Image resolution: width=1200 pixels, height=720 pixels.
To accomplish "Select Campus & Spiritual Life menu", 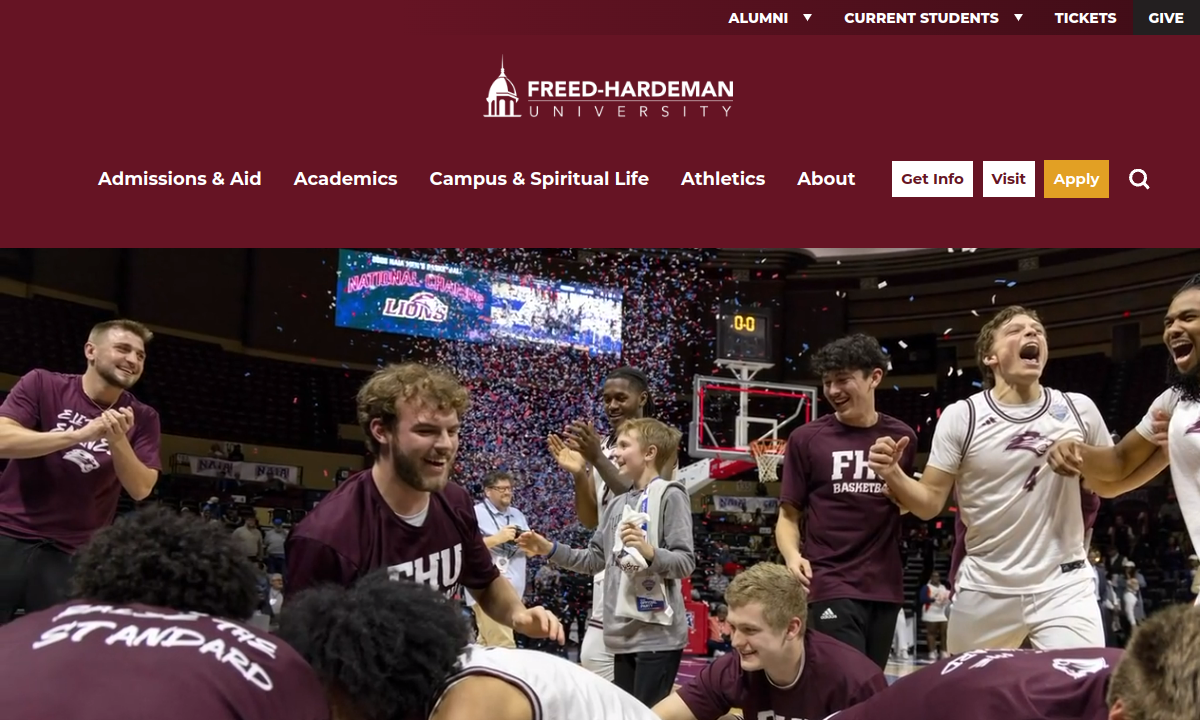I will coord(539,179).
